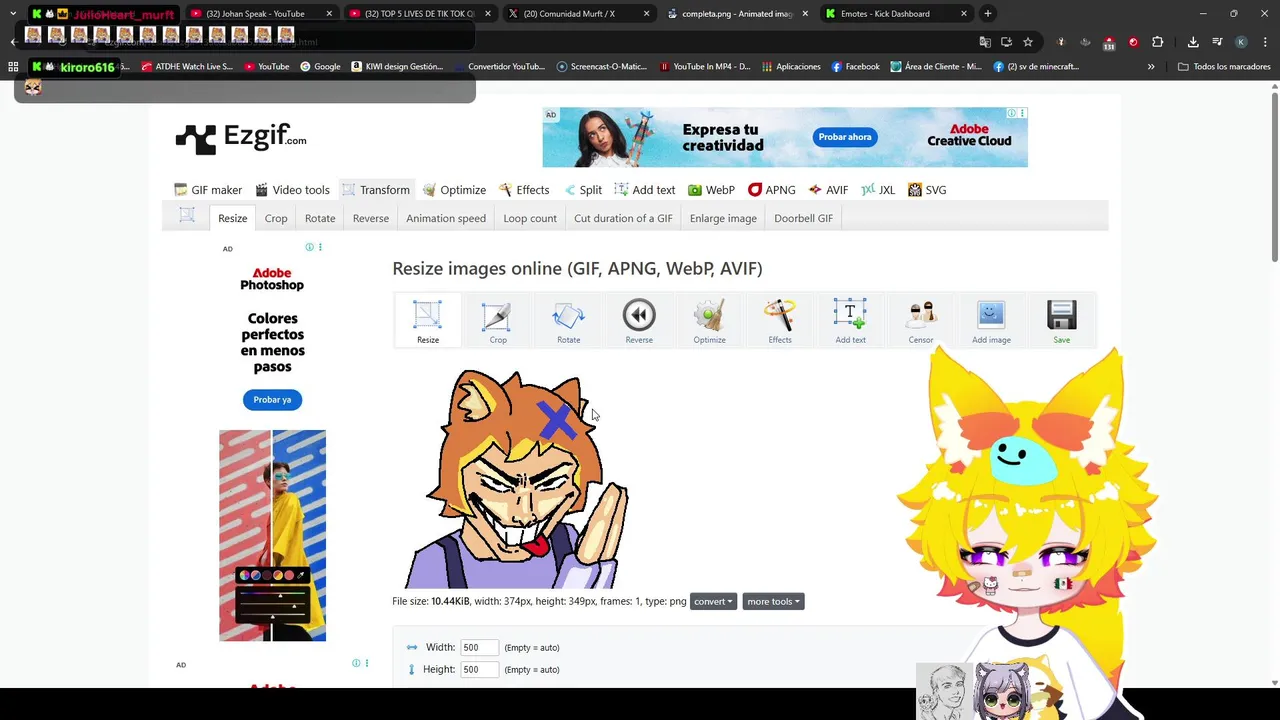1280x720 pixels.
Task: Open the APNG menu item
Action: pos(772,190)
